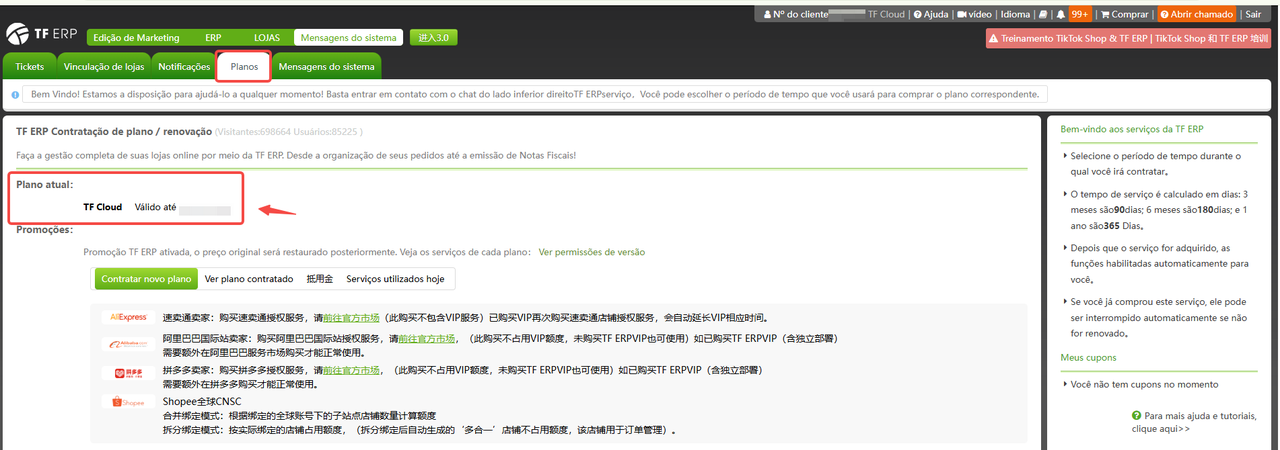Click the Shopee logo
Screen dimensions: 1280x450
click(x=128, y=402)
